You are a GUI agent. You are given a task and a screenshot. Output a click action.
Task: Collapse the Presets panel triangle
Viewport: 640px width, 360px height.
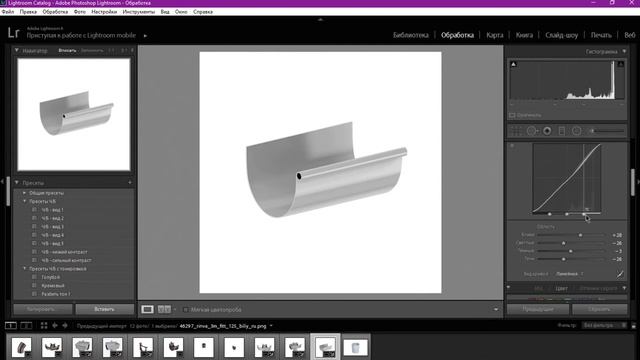click(x=17, y=182)
